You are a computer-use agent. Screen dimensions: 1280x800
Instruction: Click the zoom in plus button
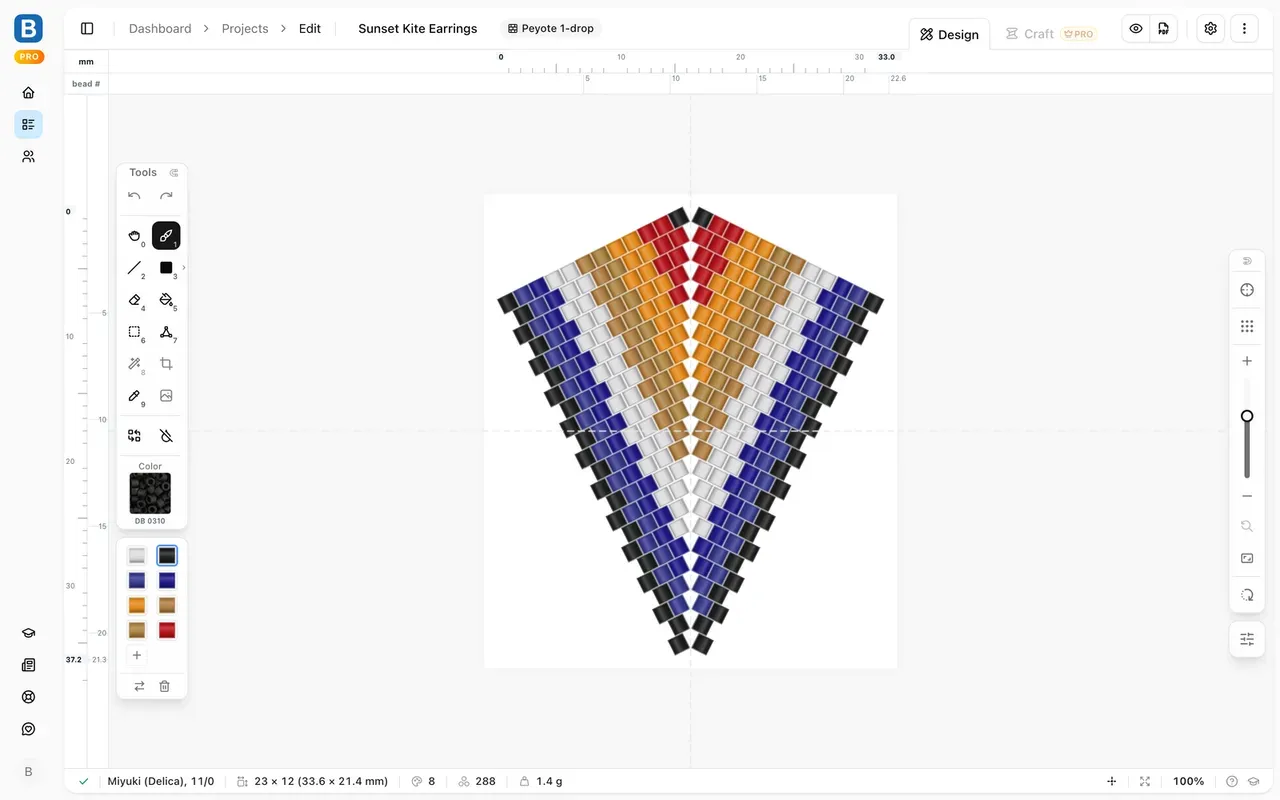click(x=1247, y=361)
